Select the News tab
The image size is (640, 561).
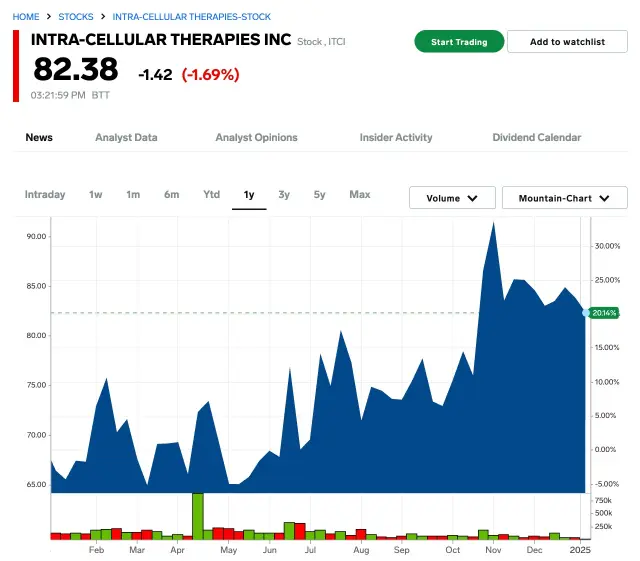click(x=39, y=137)
